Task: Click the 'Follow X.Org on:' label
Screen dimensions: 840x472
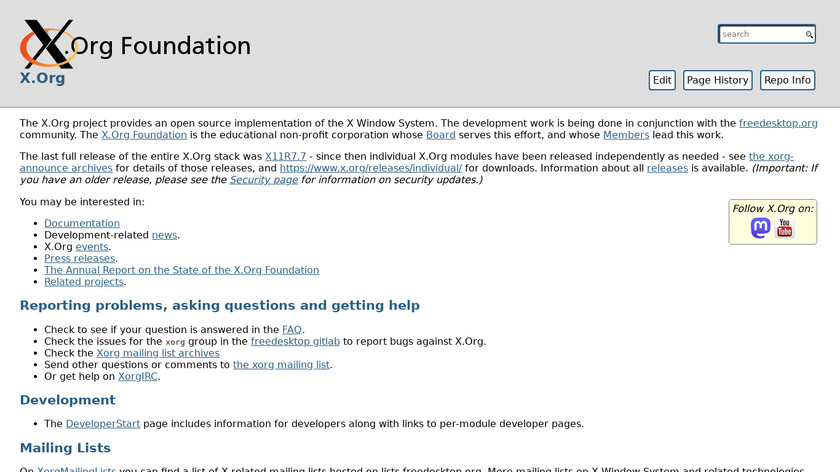Action: [x=772, y=209]
